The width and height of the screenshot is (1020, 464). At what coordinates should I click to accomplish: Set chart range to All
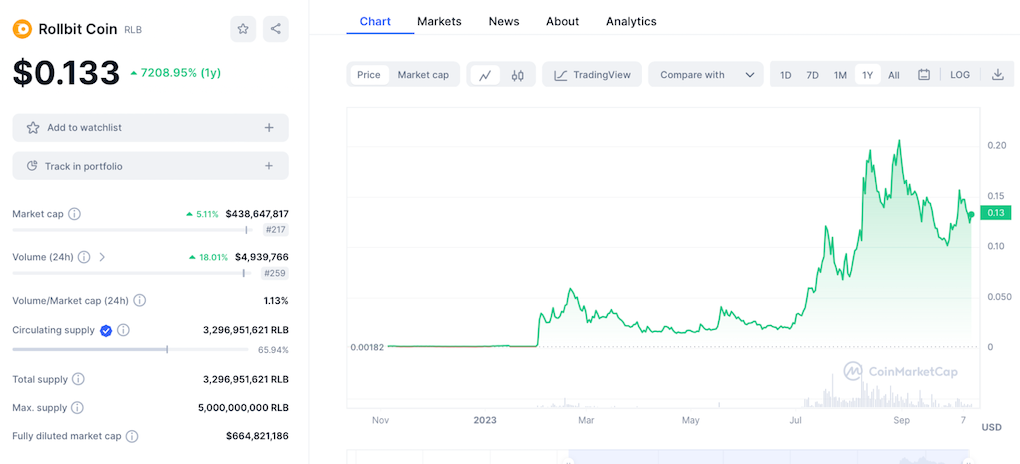(x=894, y=75)
